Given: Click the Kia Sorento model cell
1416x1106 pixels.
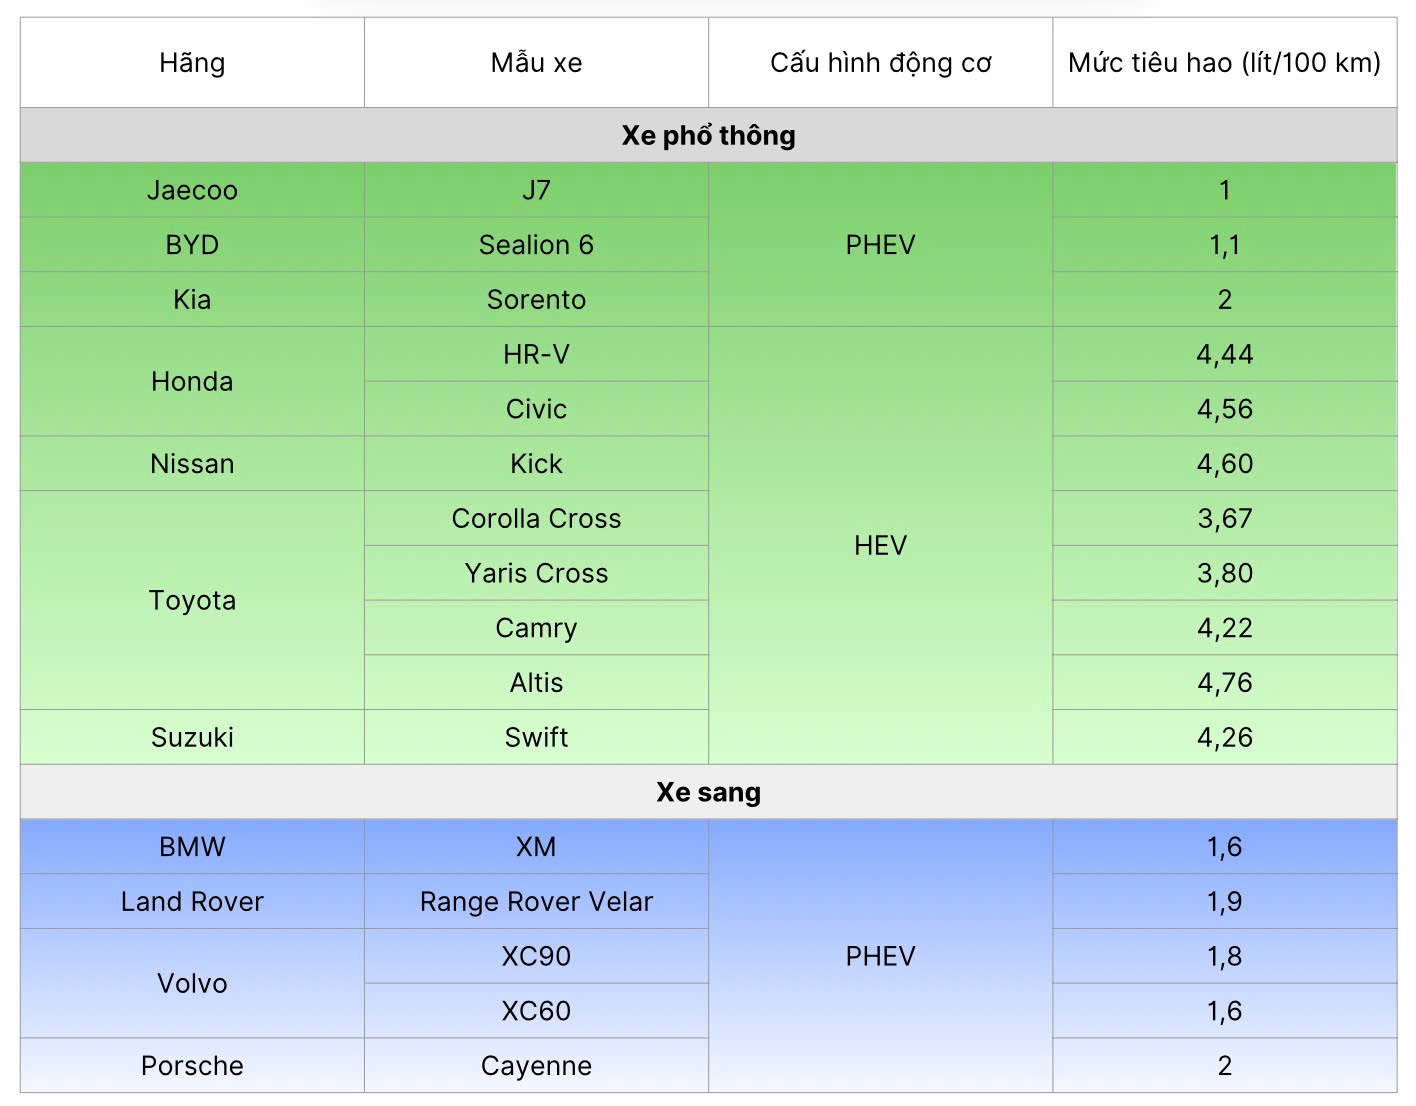Looking at the screenshot, I should pos(536,299).
